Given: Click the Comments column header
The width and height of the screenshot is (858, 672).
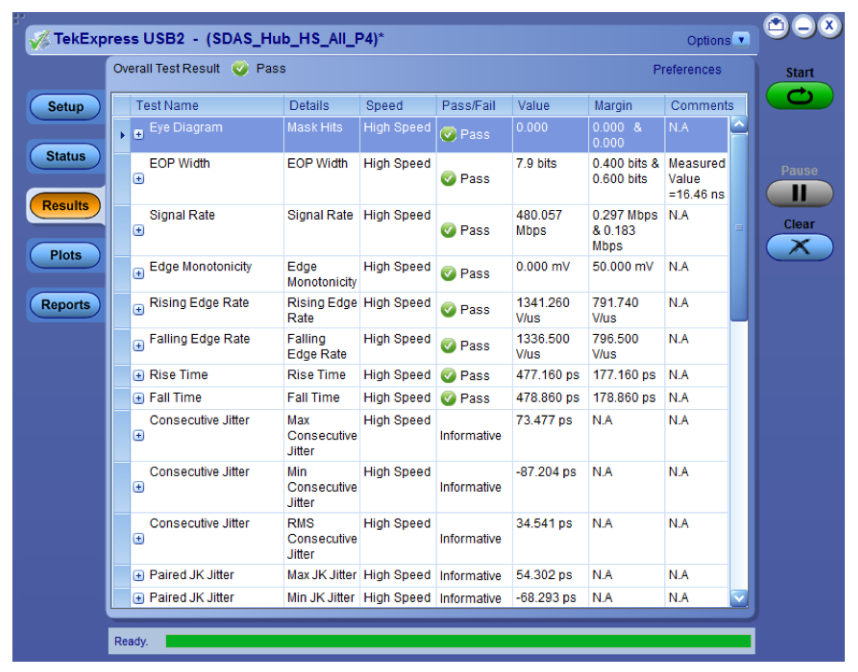Looking at the screenshot, I should tap(705, 106).
